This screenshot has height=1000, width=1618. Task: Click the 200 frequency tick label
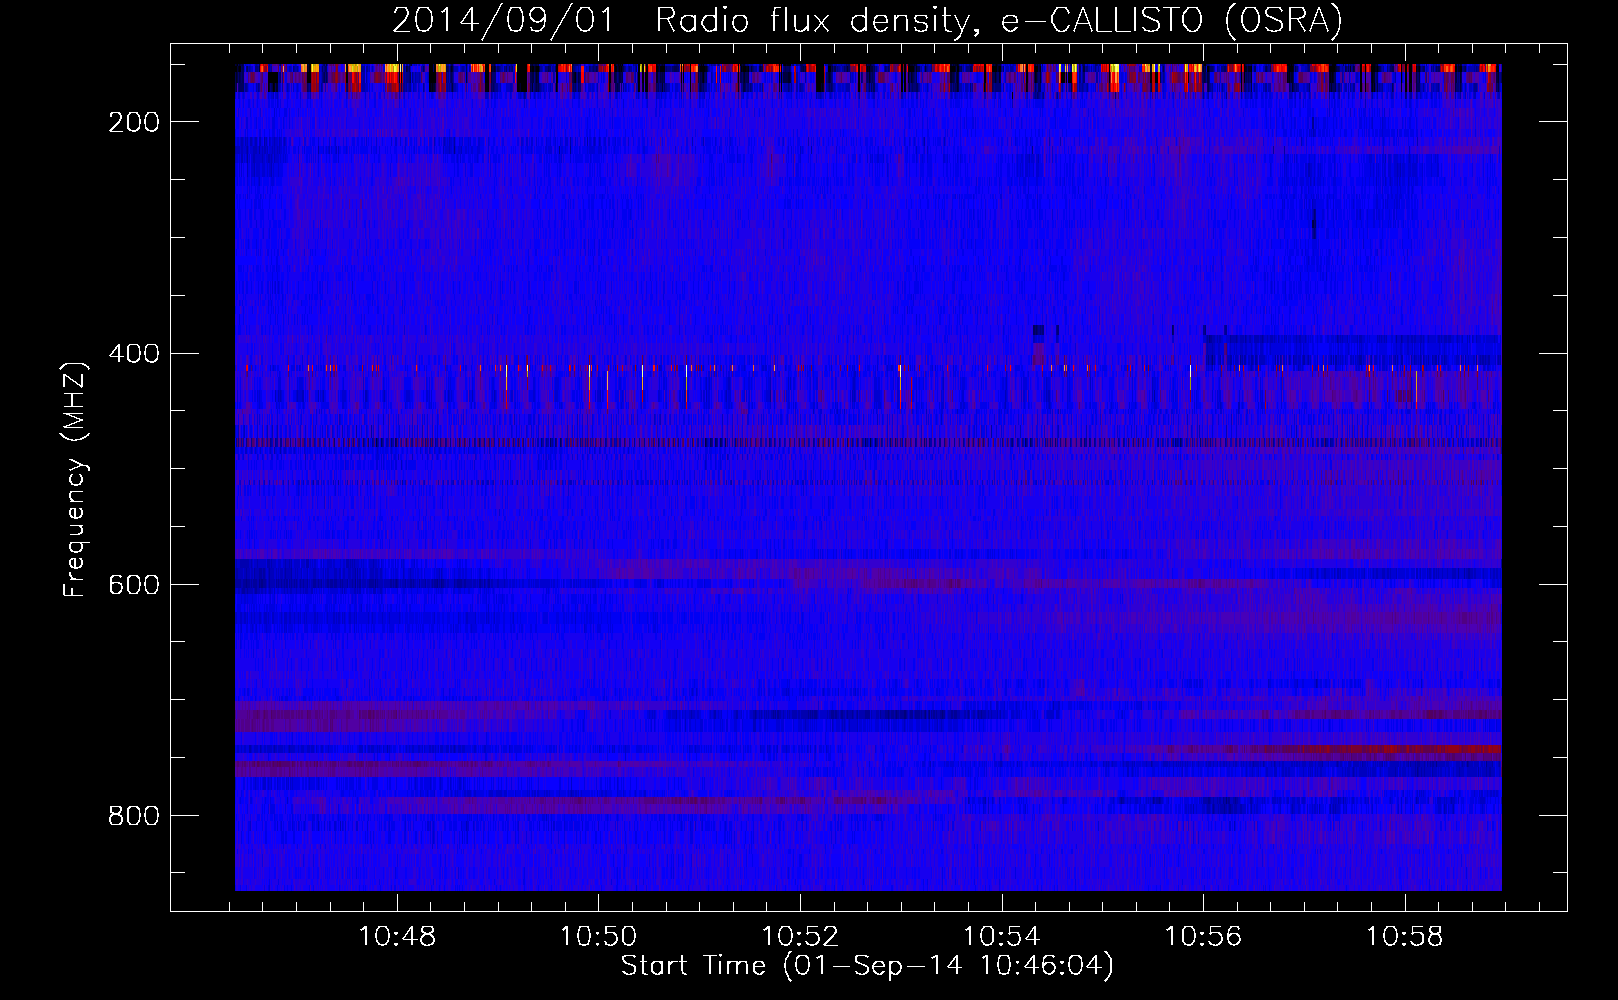coord(134,122)
